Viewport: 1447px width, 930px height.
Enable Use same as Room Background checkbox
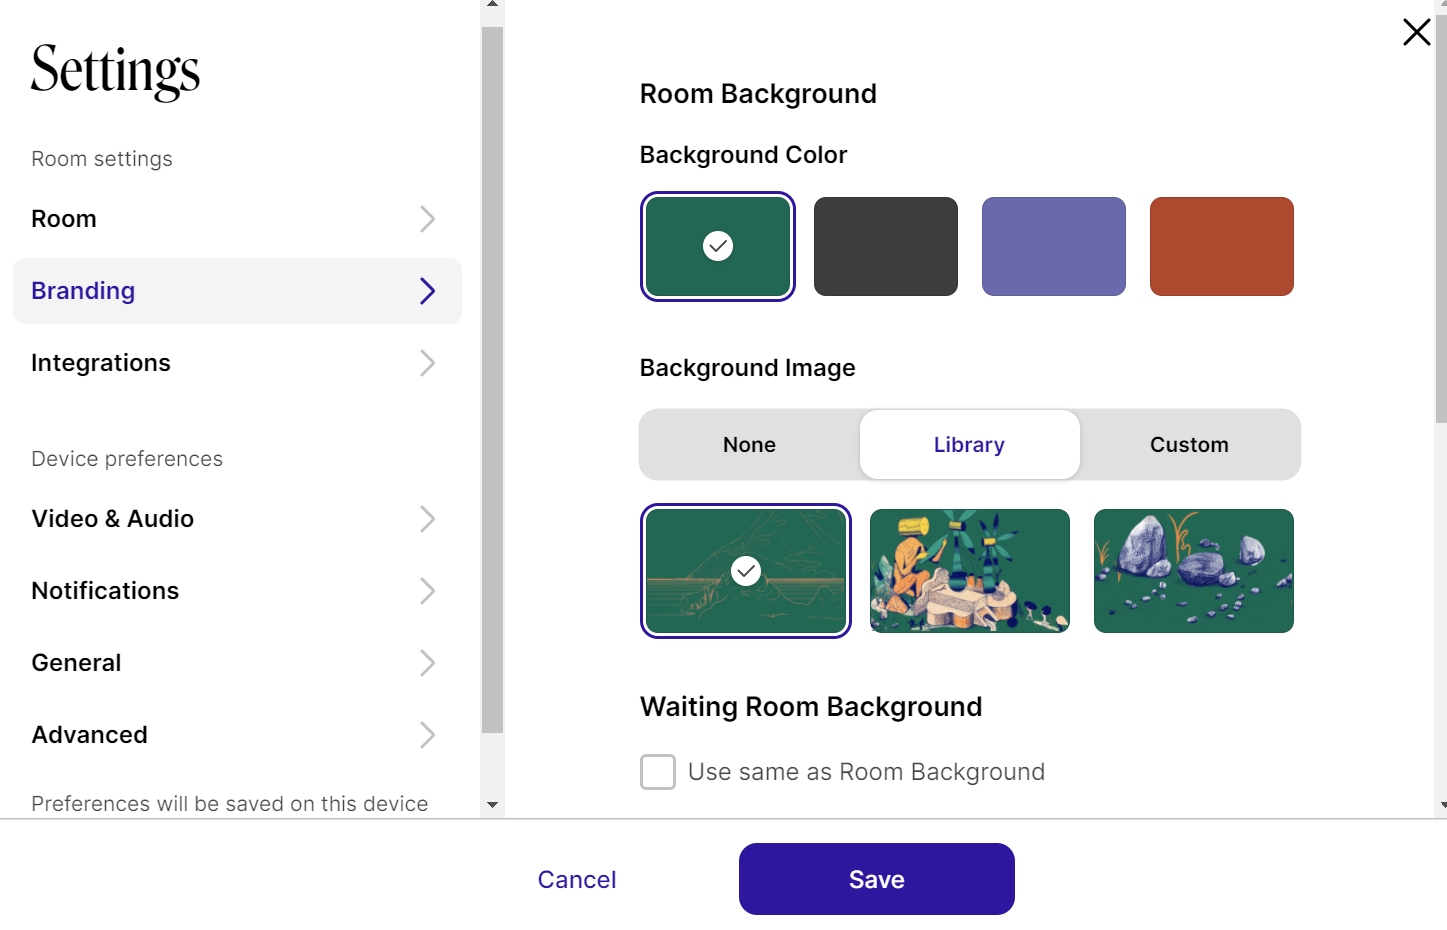click(658, 772)
